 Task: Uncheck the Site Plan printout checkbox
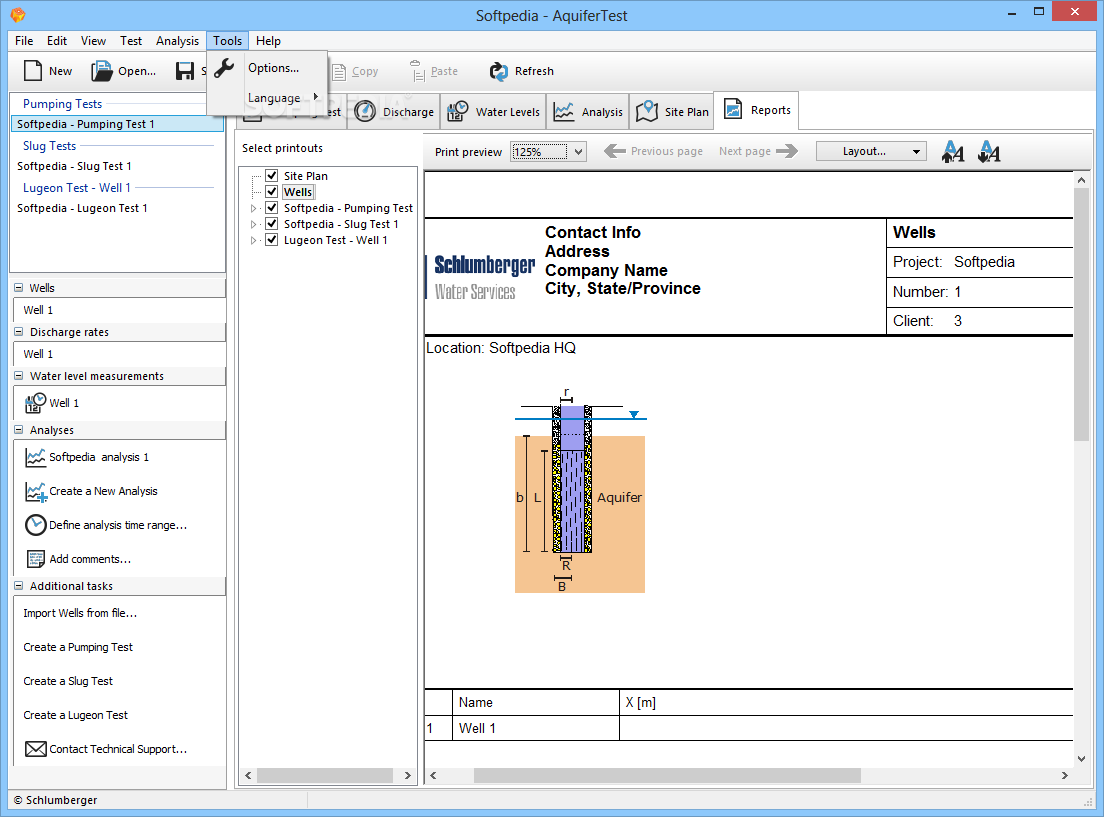[x=271, y=175]
